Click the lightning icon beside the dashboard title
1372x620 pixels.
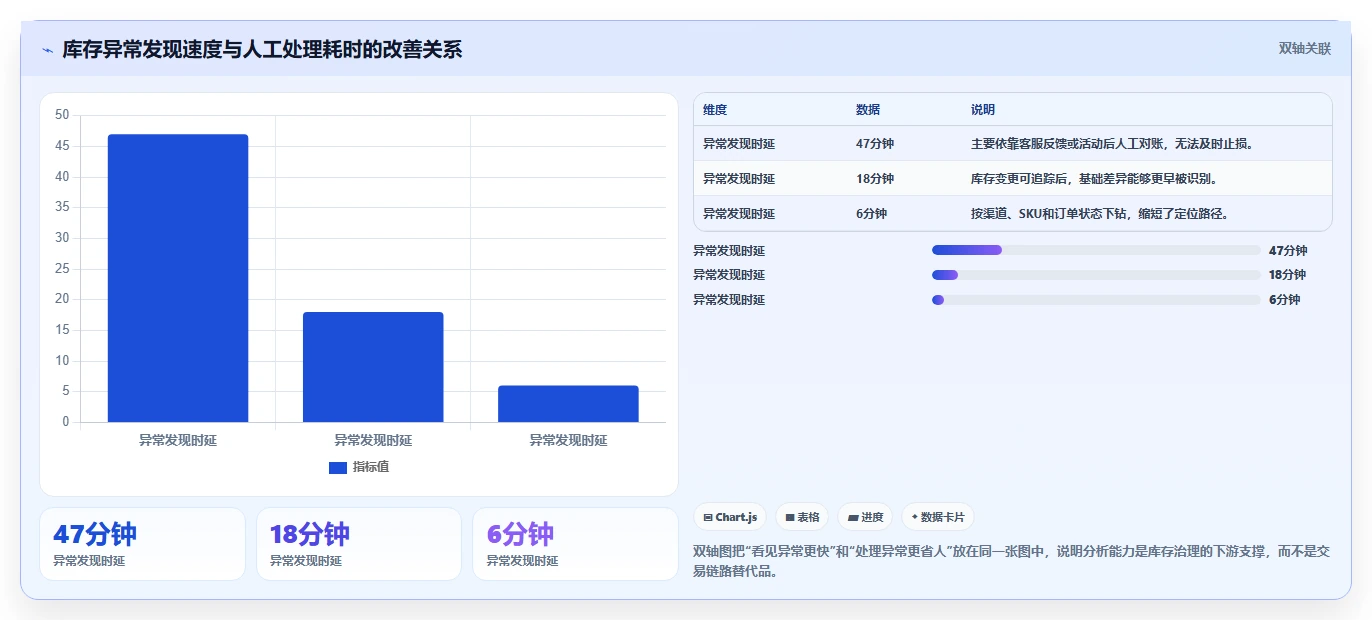(x=47, y=50)
